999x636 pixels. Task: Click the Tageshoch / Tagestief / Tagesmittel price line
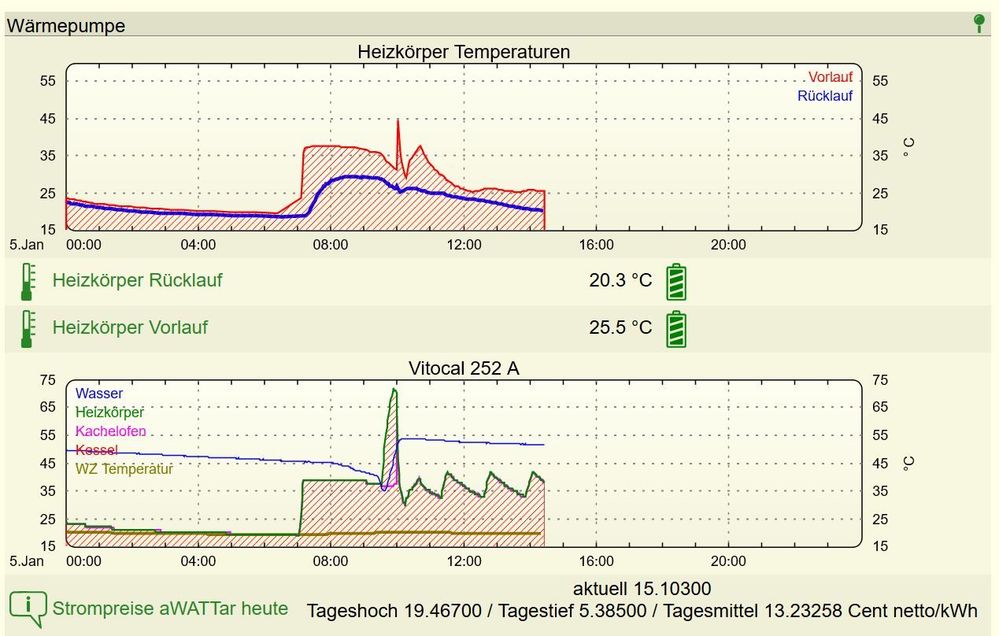642,611
